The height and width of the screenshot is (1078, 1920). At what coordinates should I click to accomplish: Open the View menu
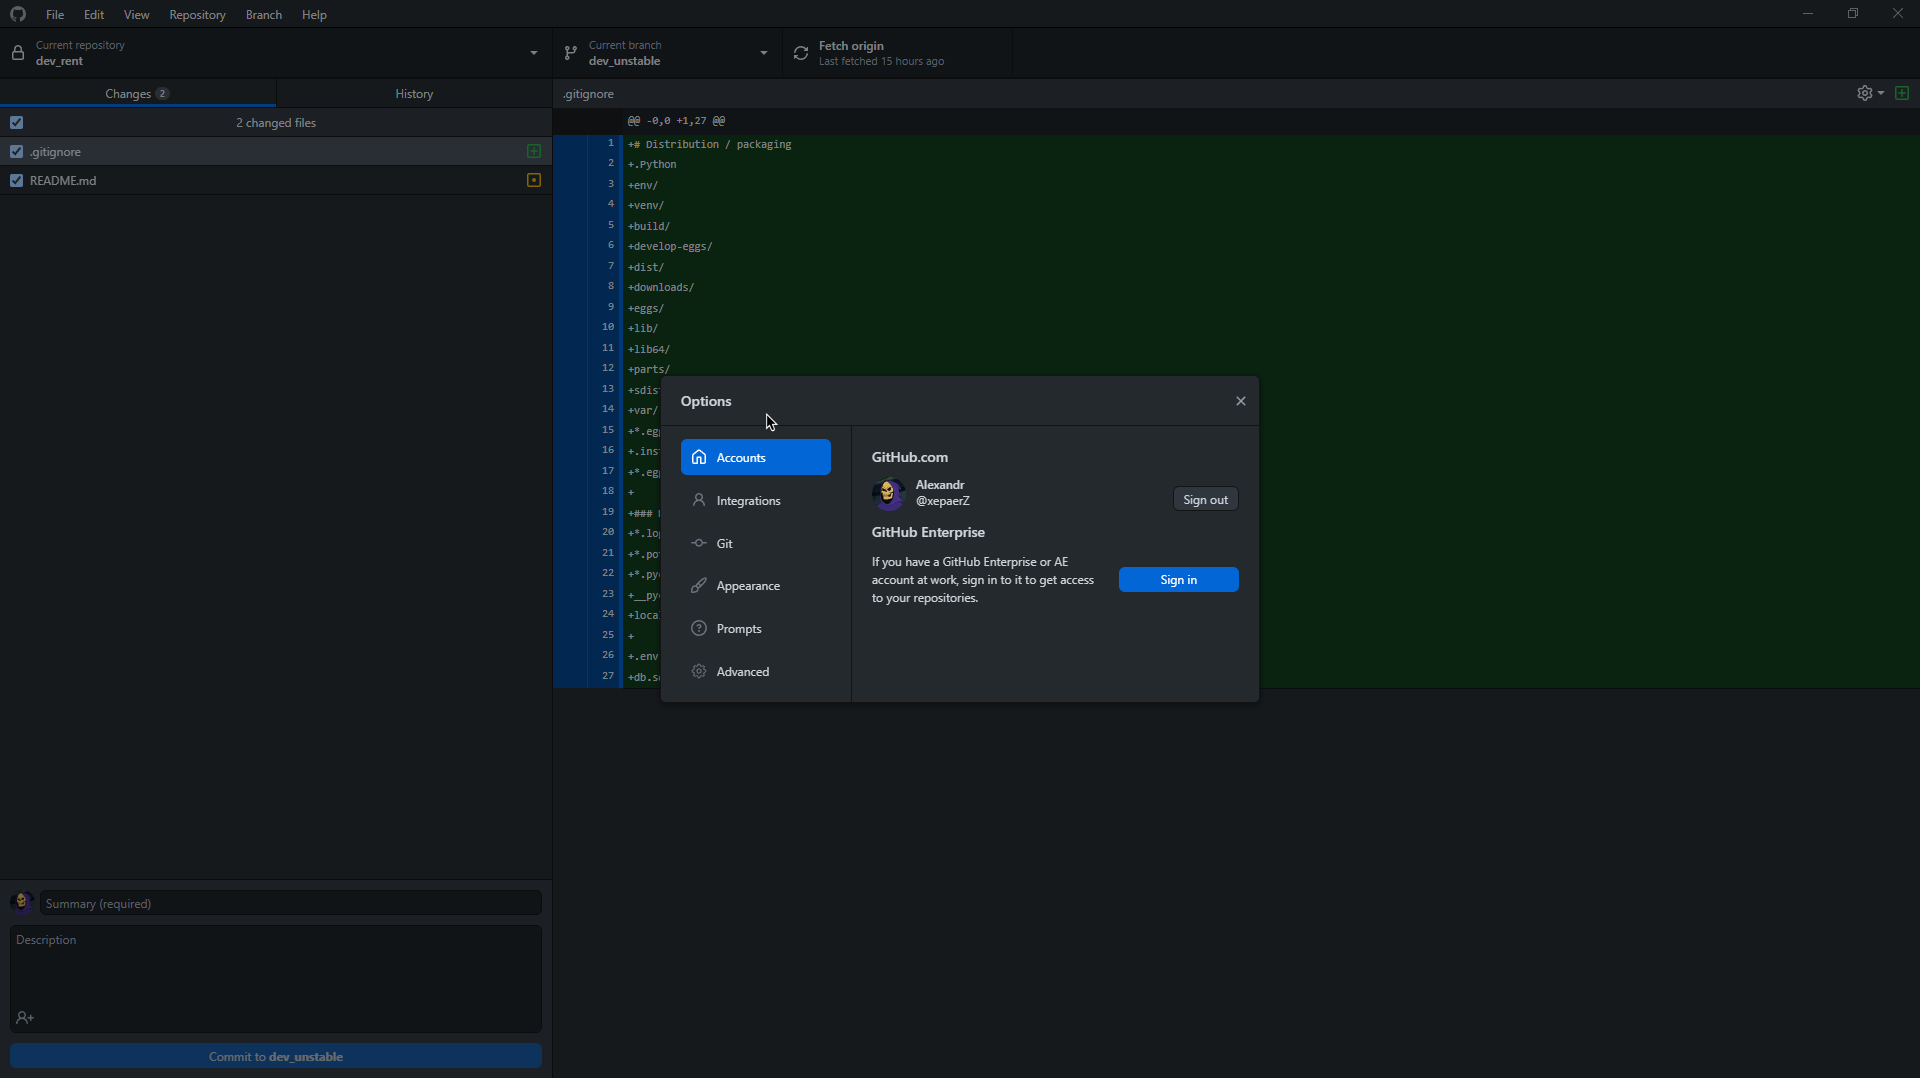136,14
